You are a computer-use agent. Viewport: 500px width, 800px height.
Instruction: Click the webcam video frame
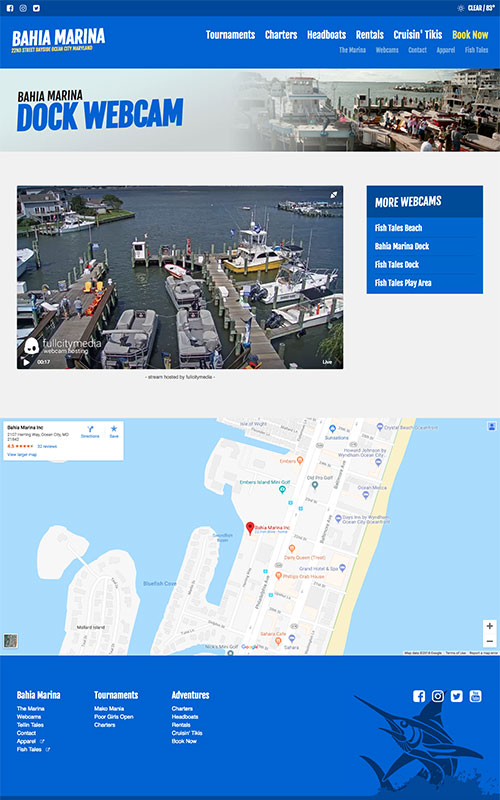click(x=180, y=277)
